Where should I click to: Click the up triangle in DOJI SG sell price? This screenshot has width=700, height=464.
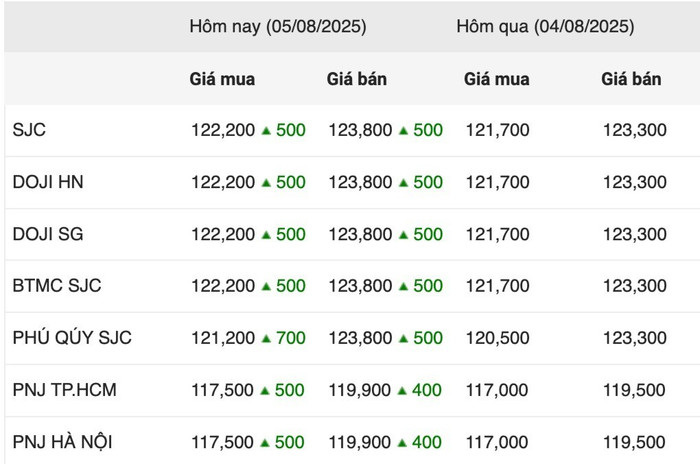[404, 234]
